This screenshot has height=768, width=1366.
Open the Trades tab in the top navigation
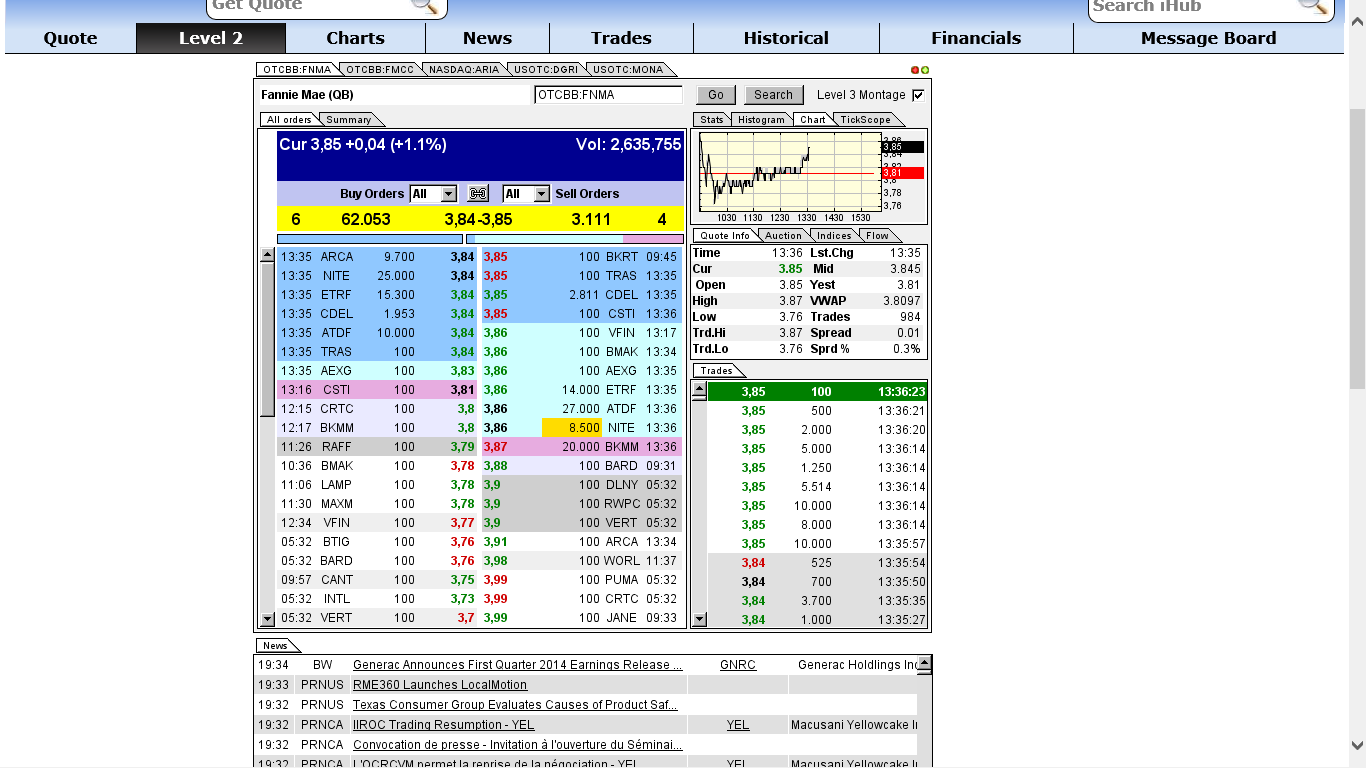coord(621,38)
